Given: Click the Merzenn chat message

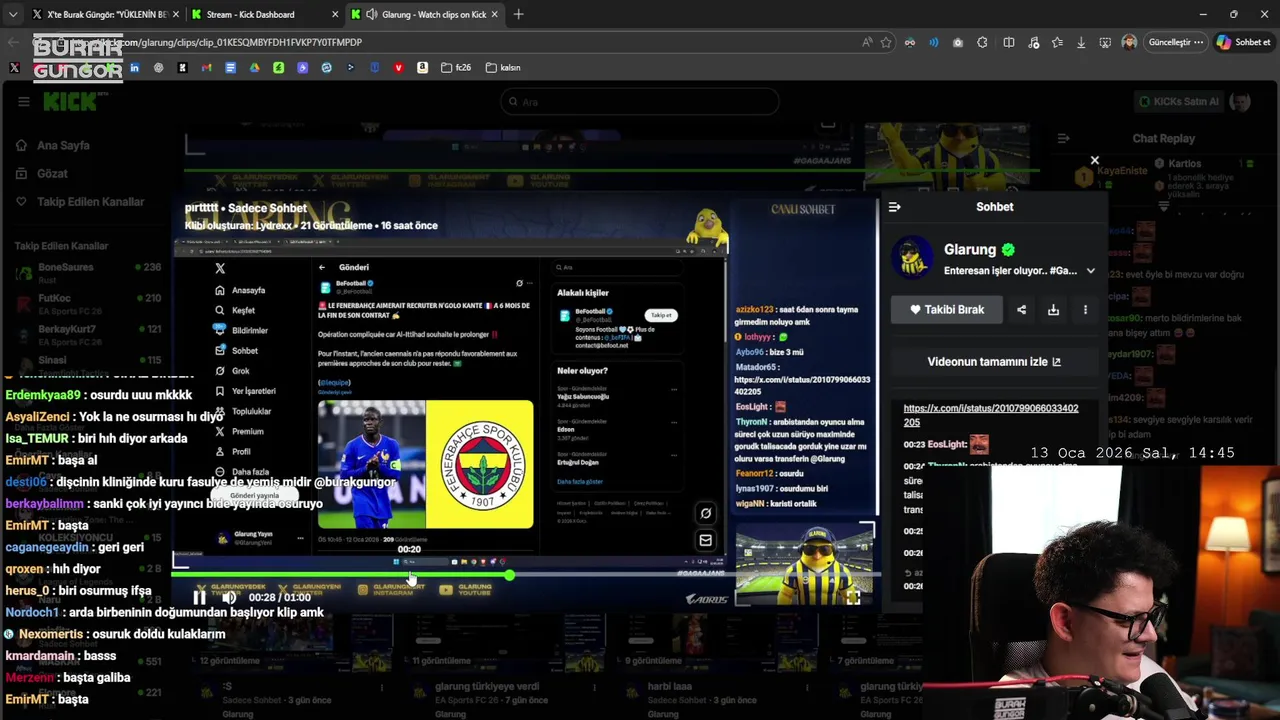Looking at the screenshot, I should coord(67,678).
